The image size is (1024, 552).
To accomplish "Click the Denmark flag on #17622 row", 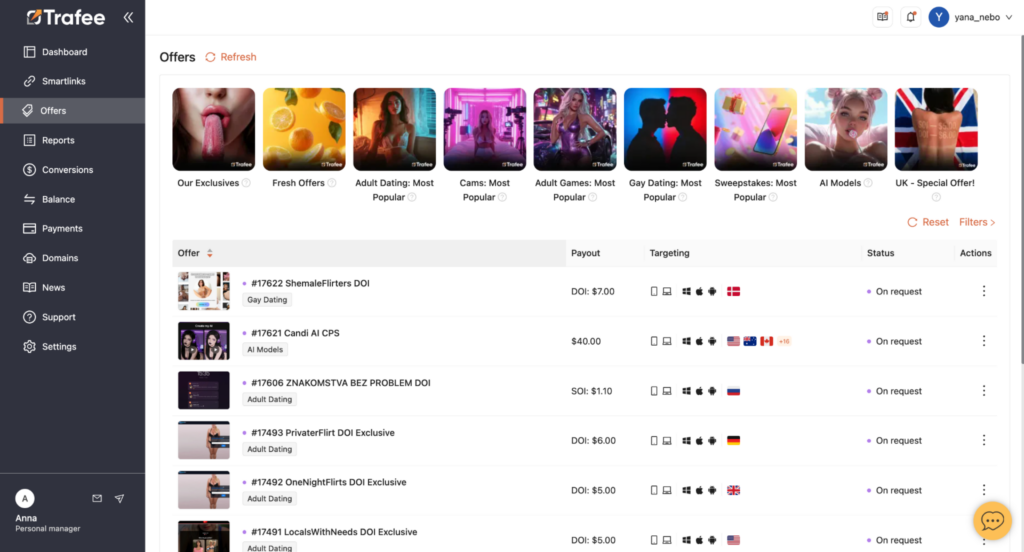I will [733, 291].
